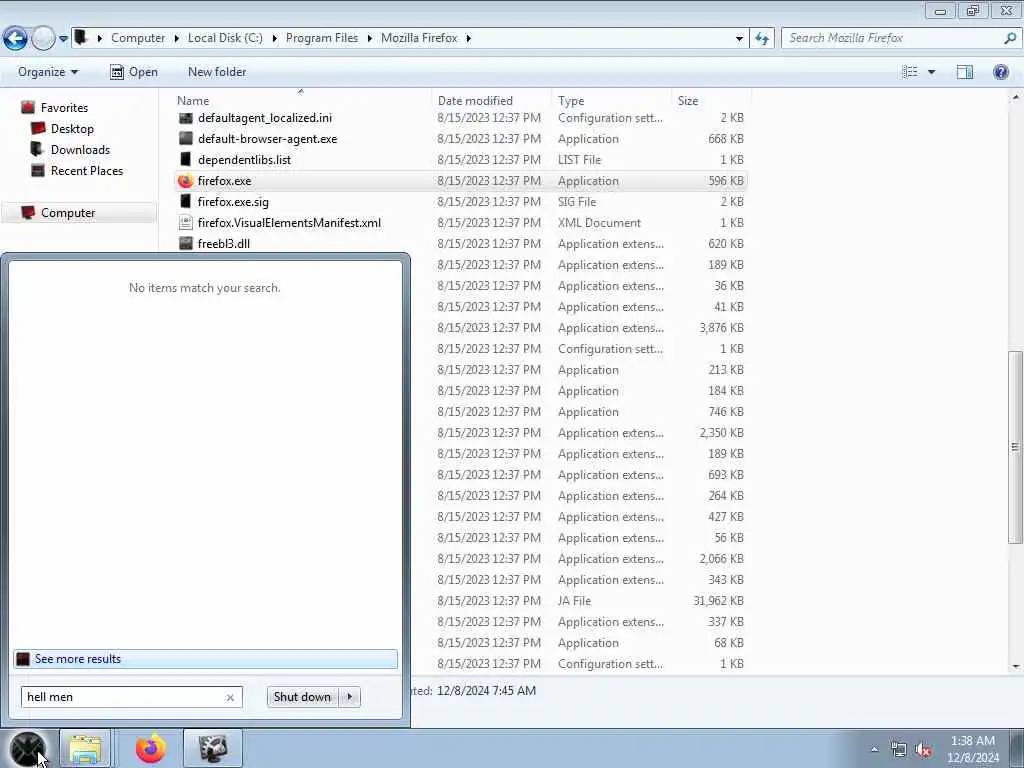Toggle the preview pane icon

pos(965,72)
